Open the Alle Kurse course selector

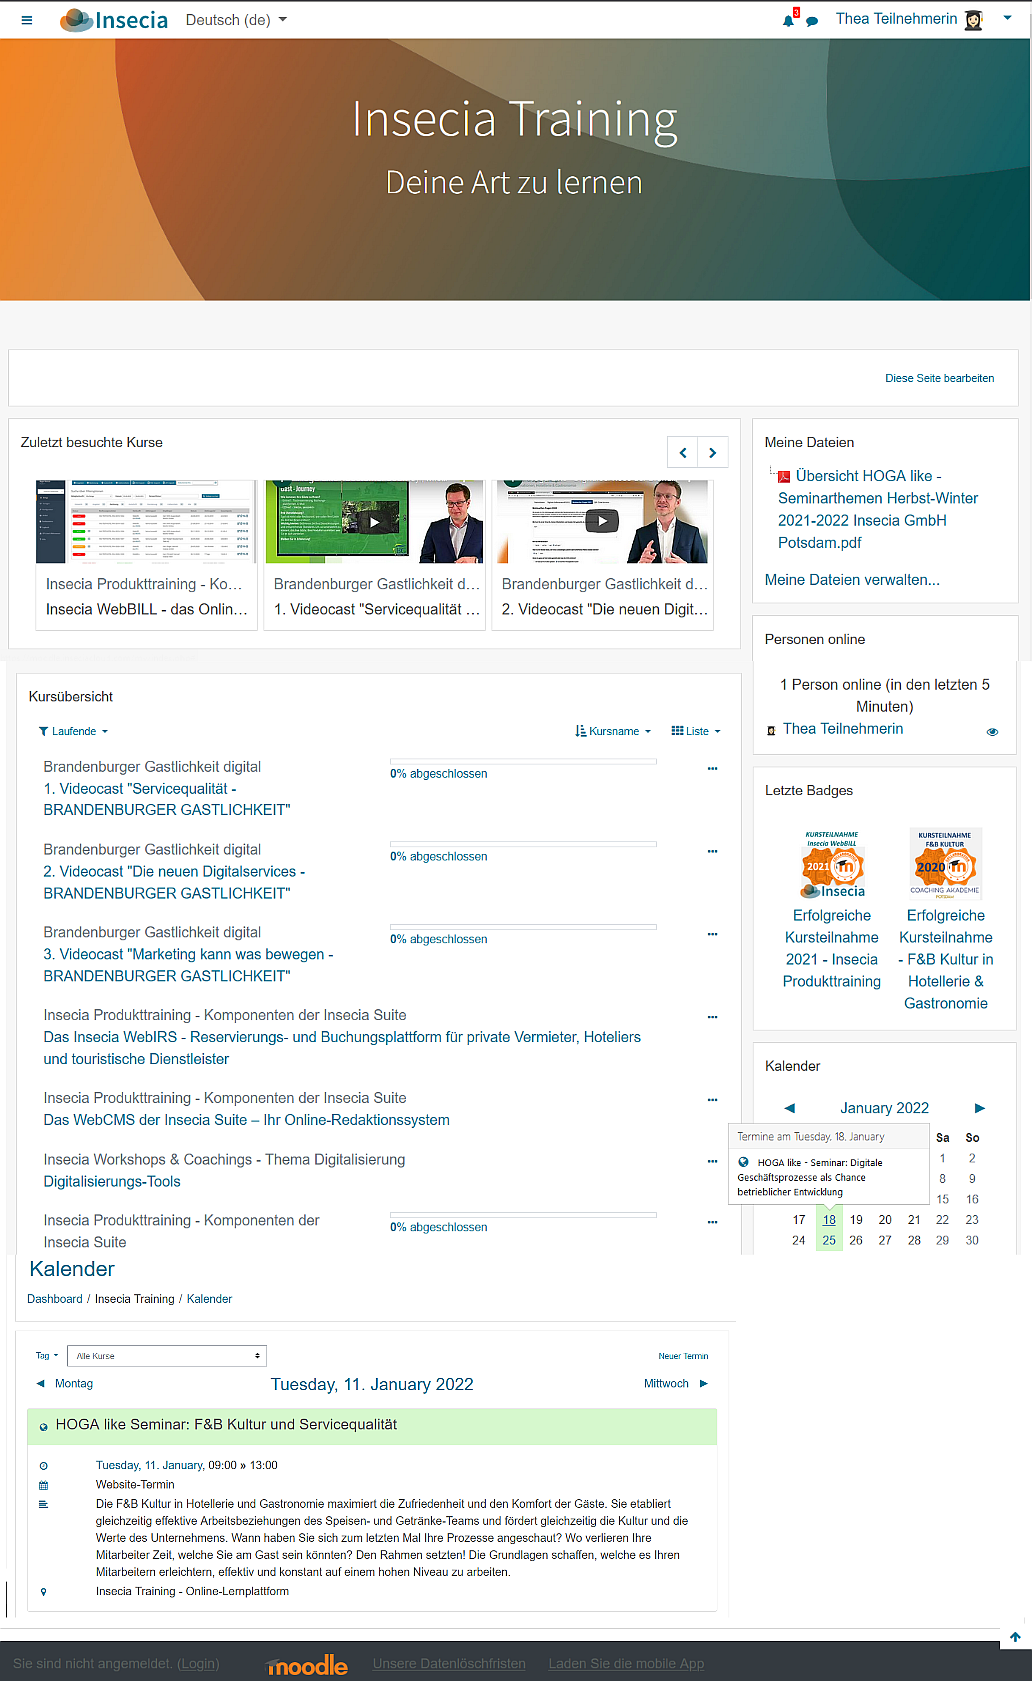pos(168,1356)
